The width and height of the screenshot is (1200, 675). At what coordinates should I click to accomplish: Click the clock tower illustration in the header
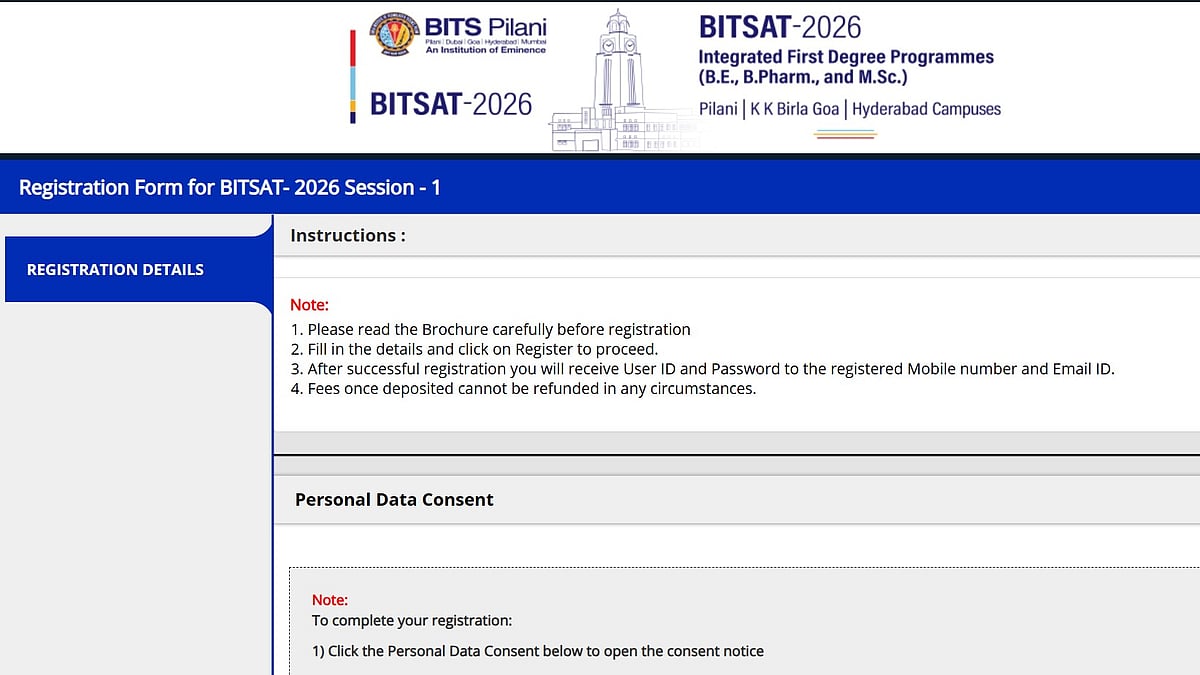pyautogui.click(x=617, y=80)
